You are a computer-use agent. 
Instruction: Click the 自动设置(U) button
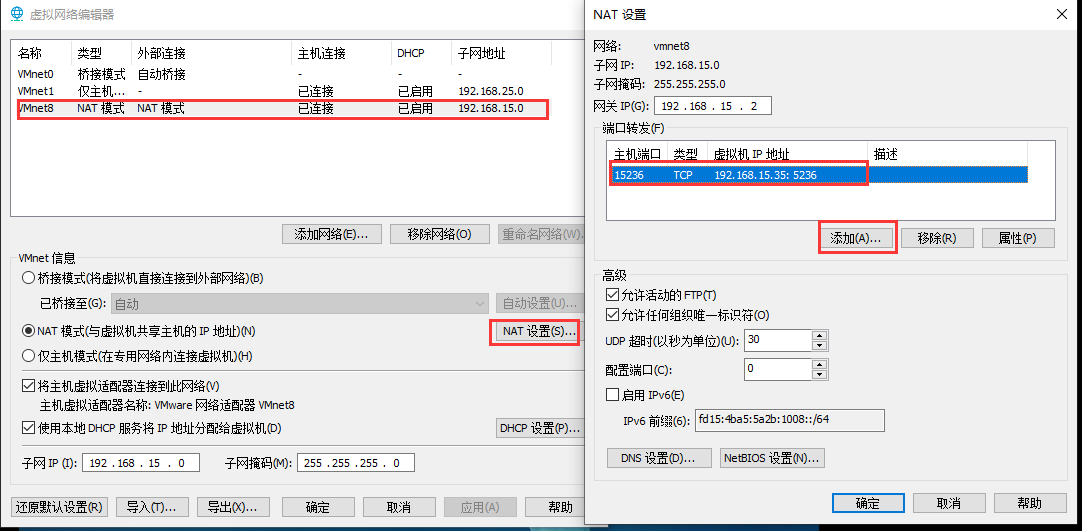539,303
